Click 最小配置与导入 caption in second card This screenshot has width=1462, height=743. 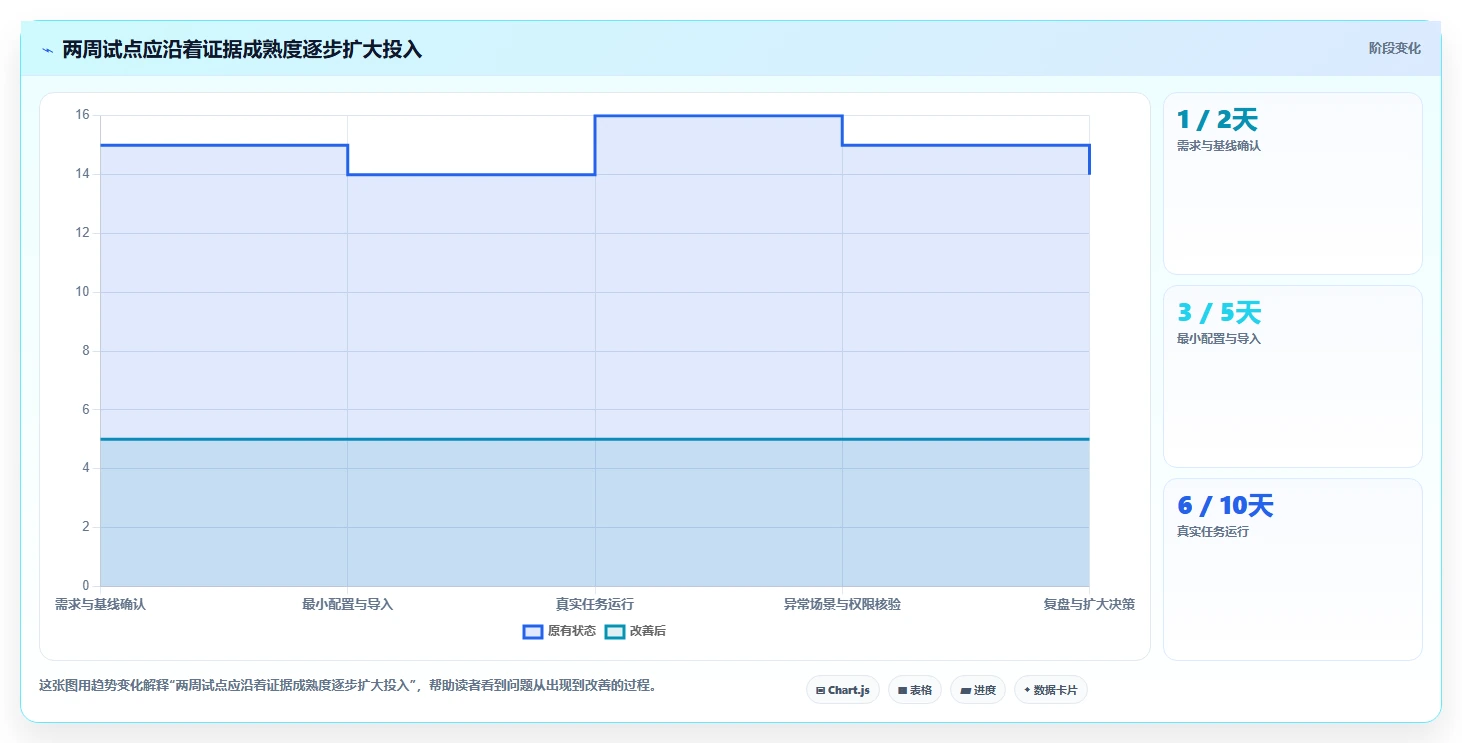(1219, 339)
